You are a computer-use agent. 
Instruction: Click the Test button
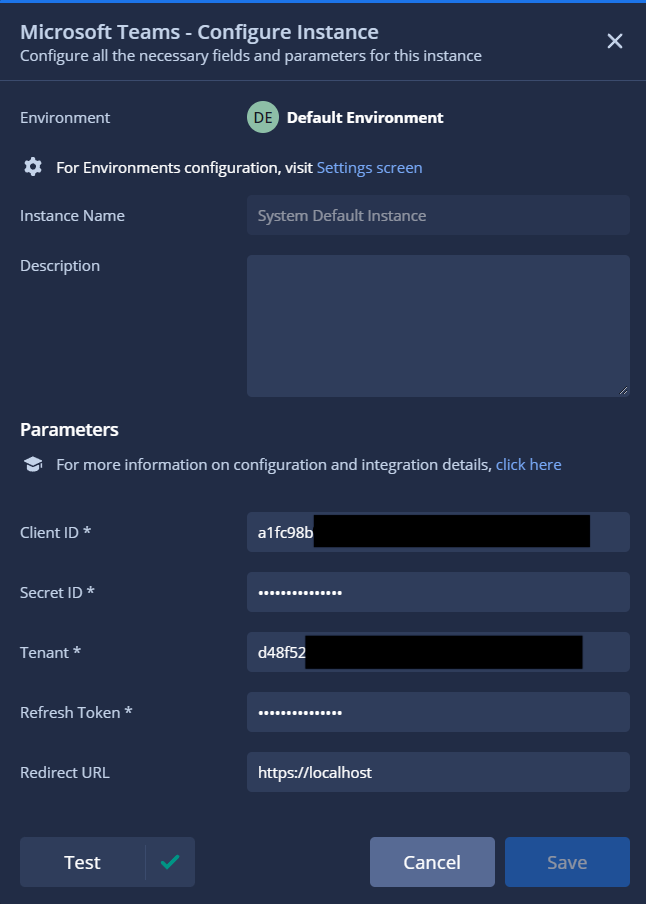point(82,861)
